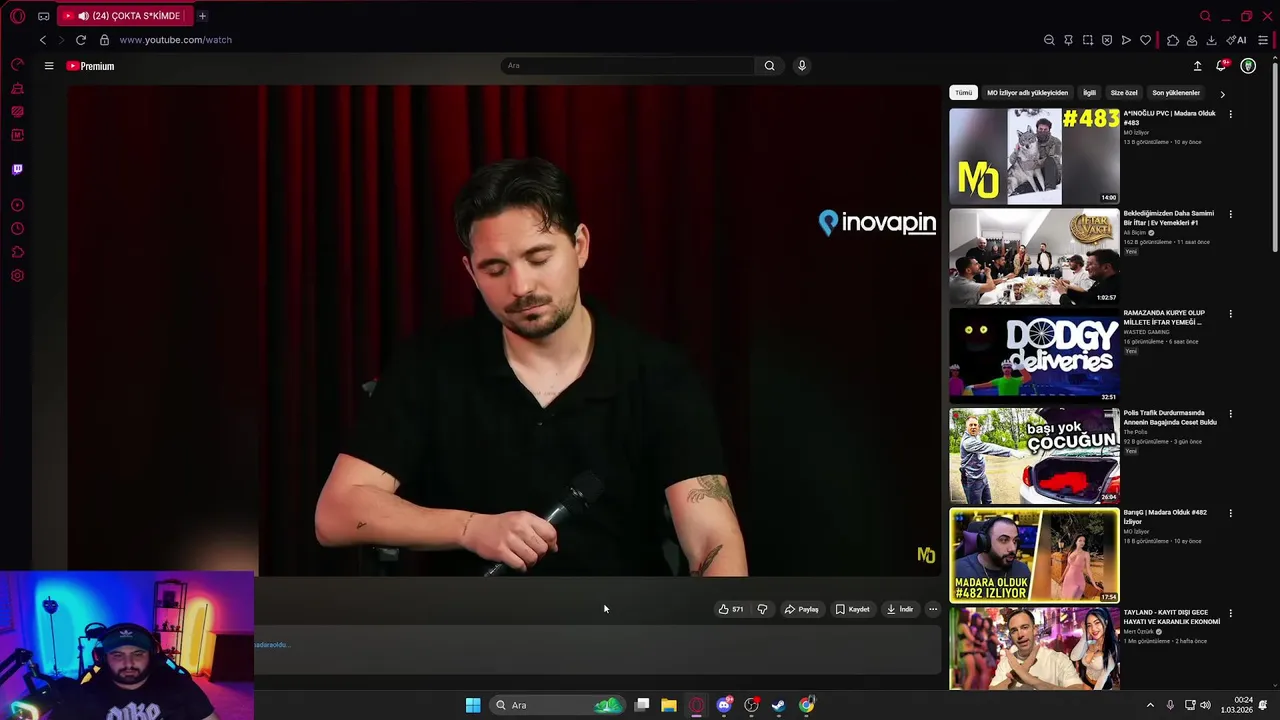Image resolution: width=1280 pixels, height=720 pixels.
Task: Open the Player icon in sidebar
Action: [17, 205]
